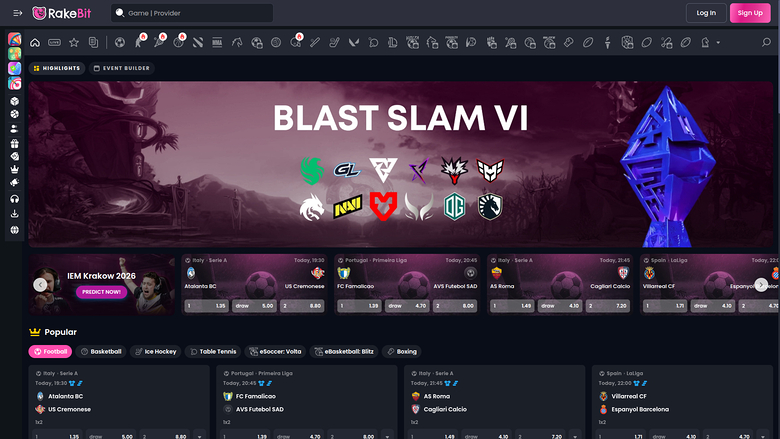Click the home icon in sports bar
Image resolution: width=780 pixels, height=439 pixels.
point(35,43)
